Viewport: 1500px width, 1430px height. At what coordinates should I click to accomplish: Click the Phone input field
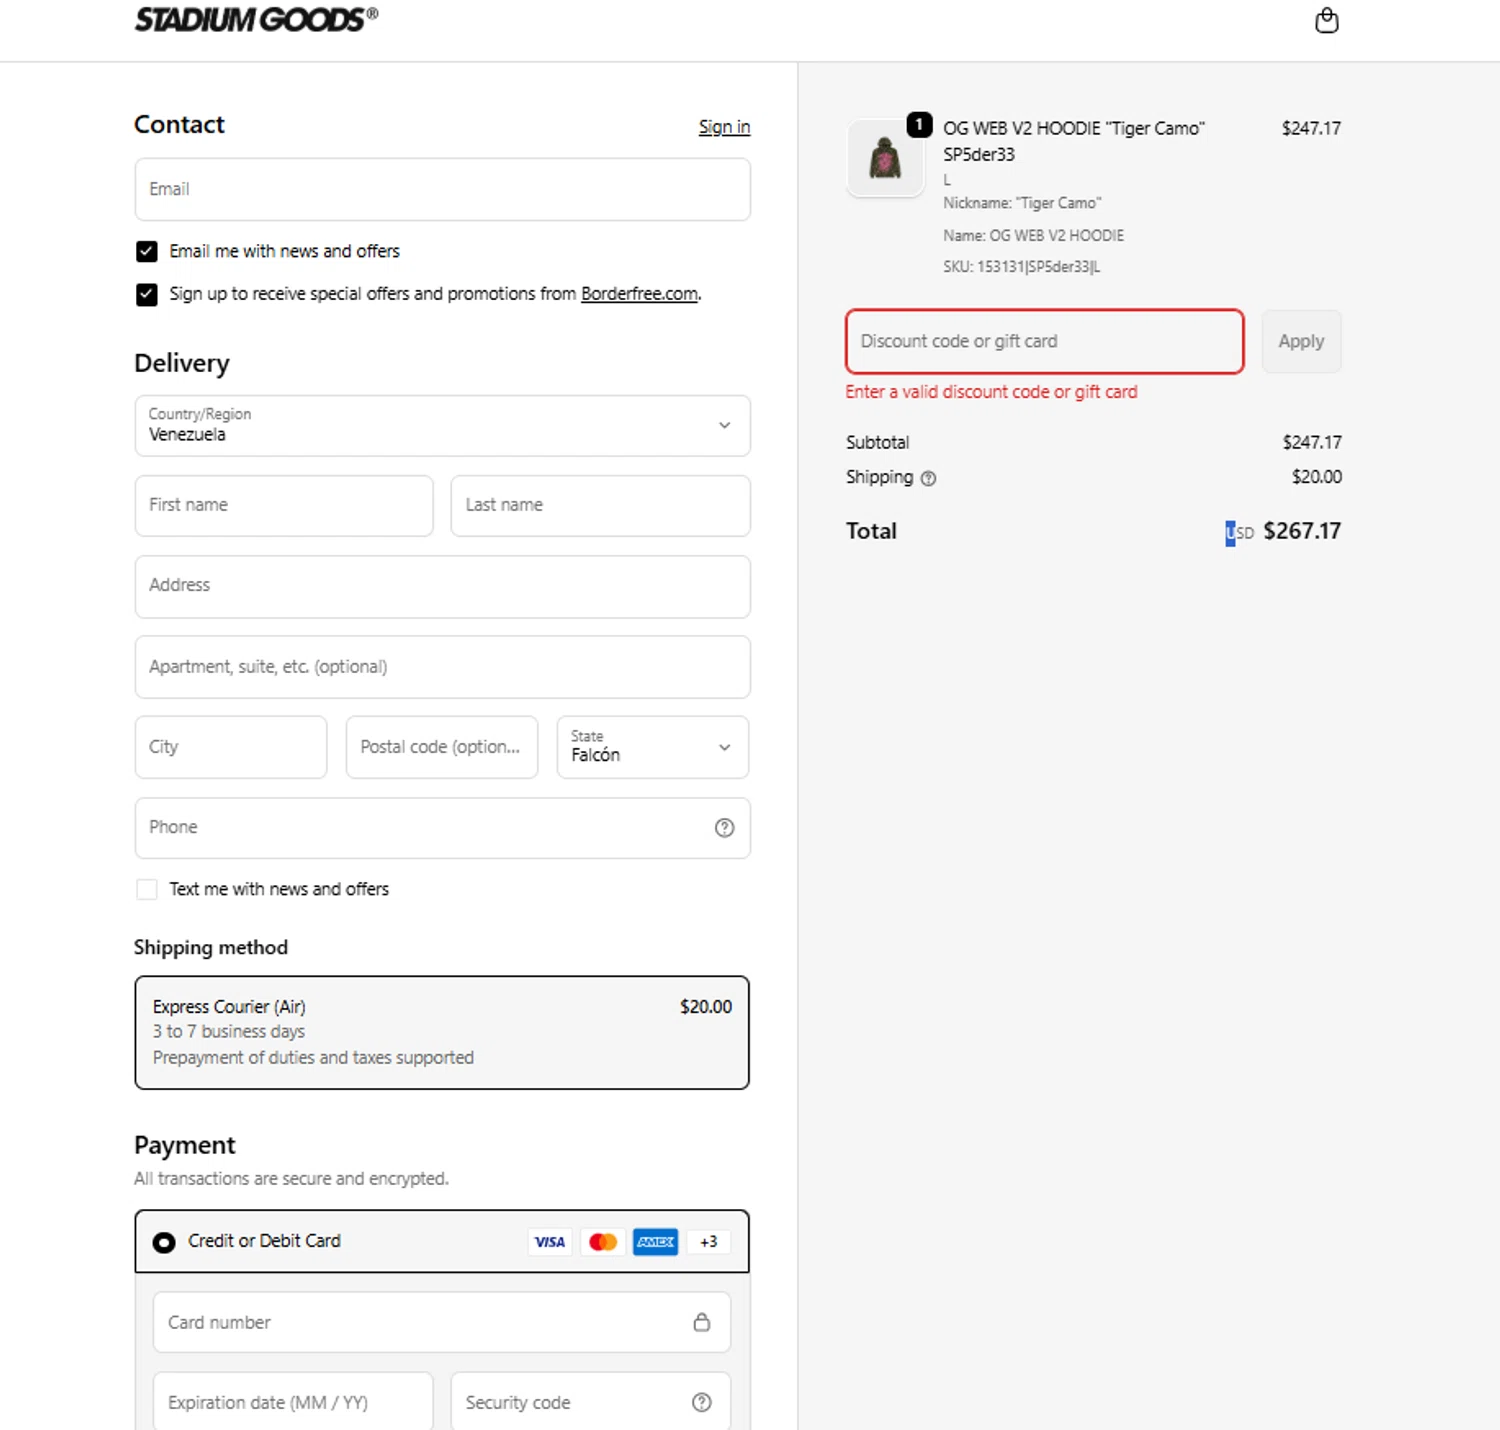(442, 828)
